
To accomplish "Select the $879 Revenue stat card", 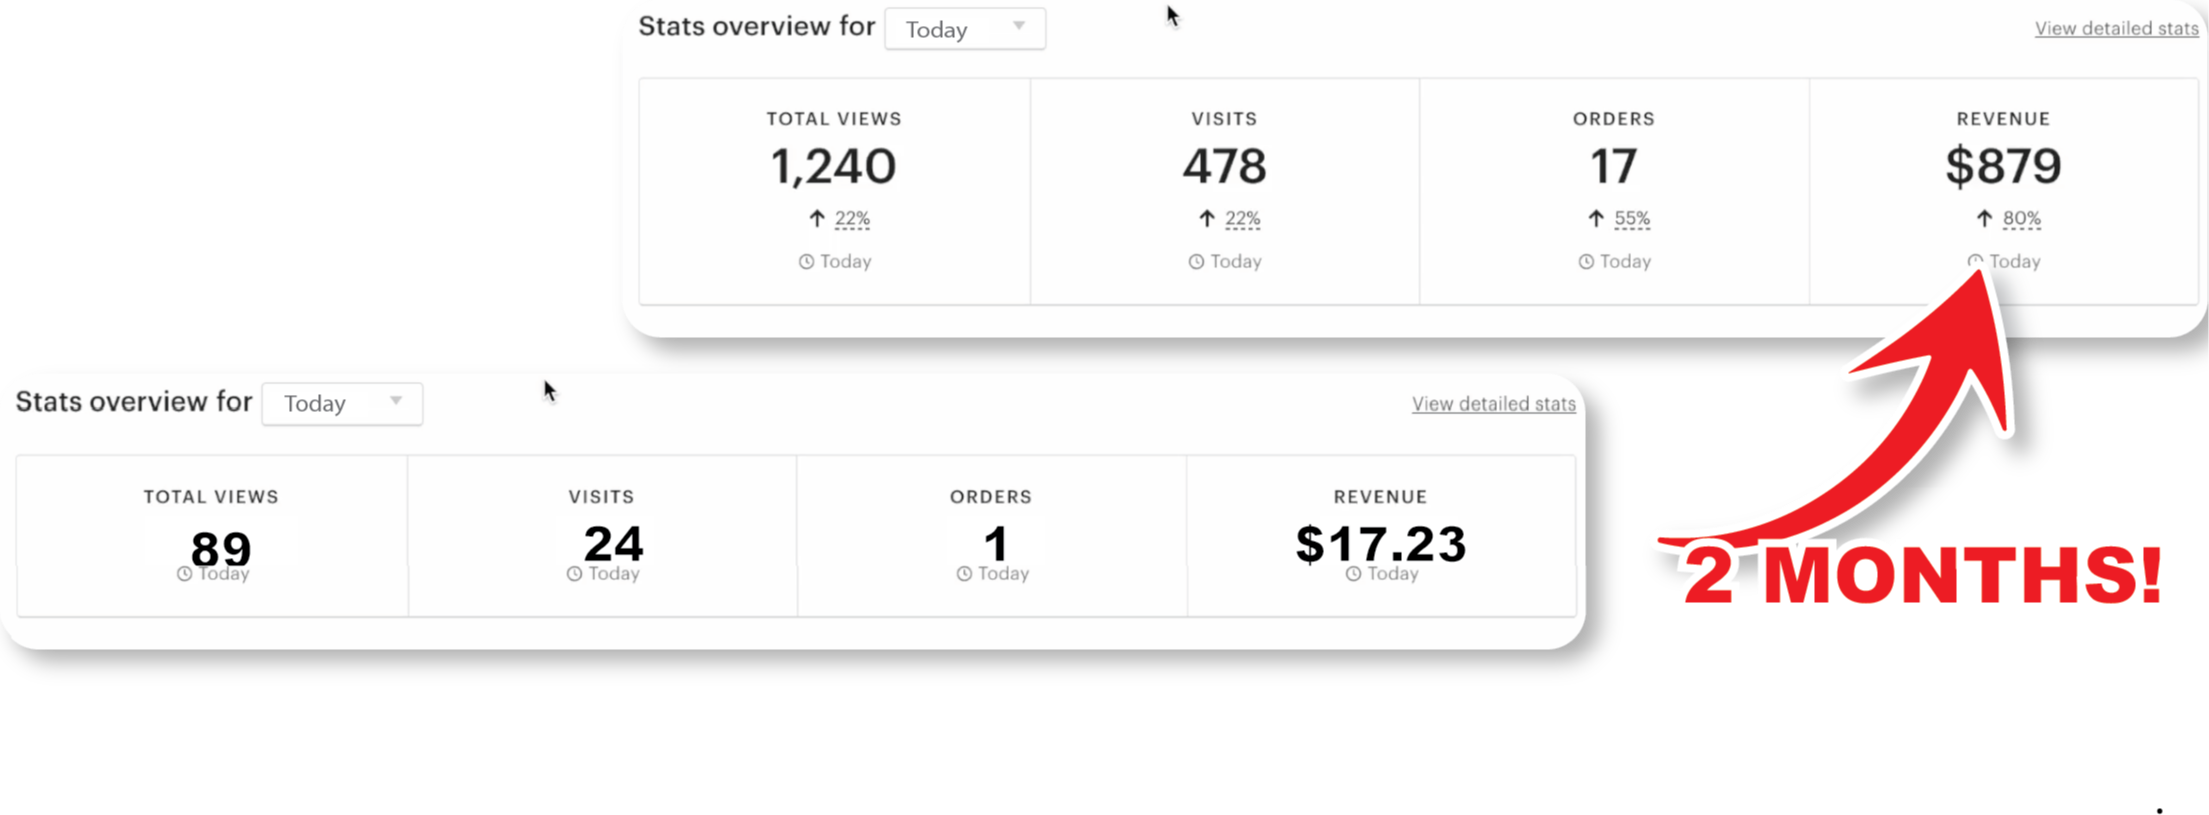I will [x=2004, y=191].
